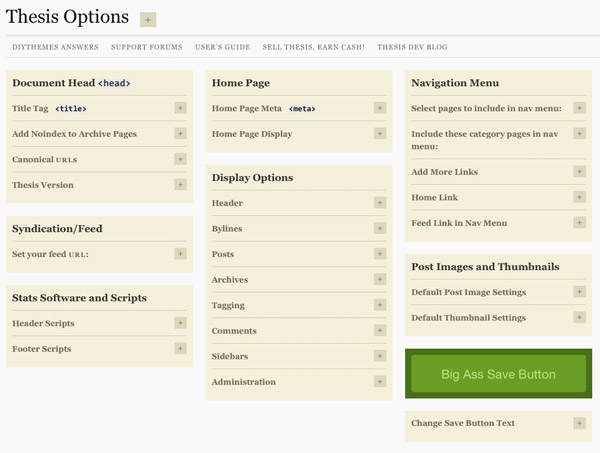Click the Document Head section heading
This screenshot has width=600, height=453.
pos(71,83)
